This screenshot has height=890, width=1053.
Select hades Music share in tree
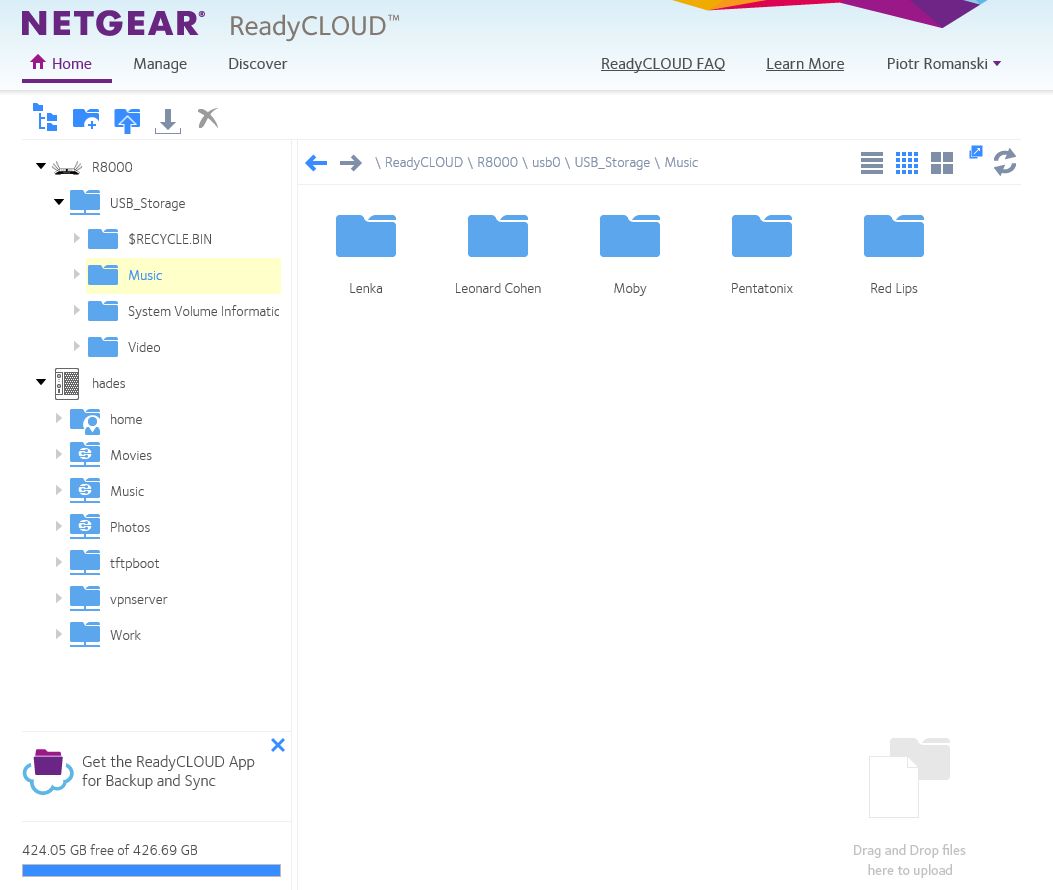[127, 492]
